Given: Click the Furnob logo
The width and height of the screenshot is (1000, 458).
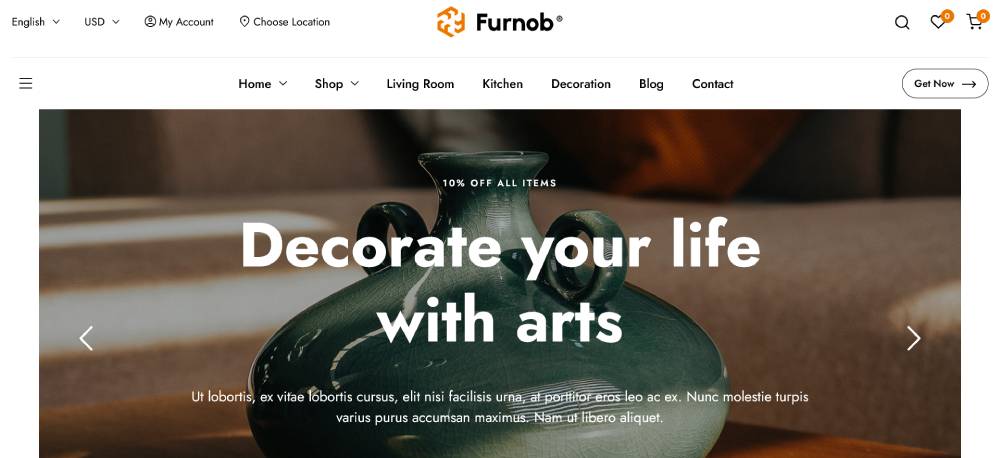Looking at the screenshot, I should 499,22.
